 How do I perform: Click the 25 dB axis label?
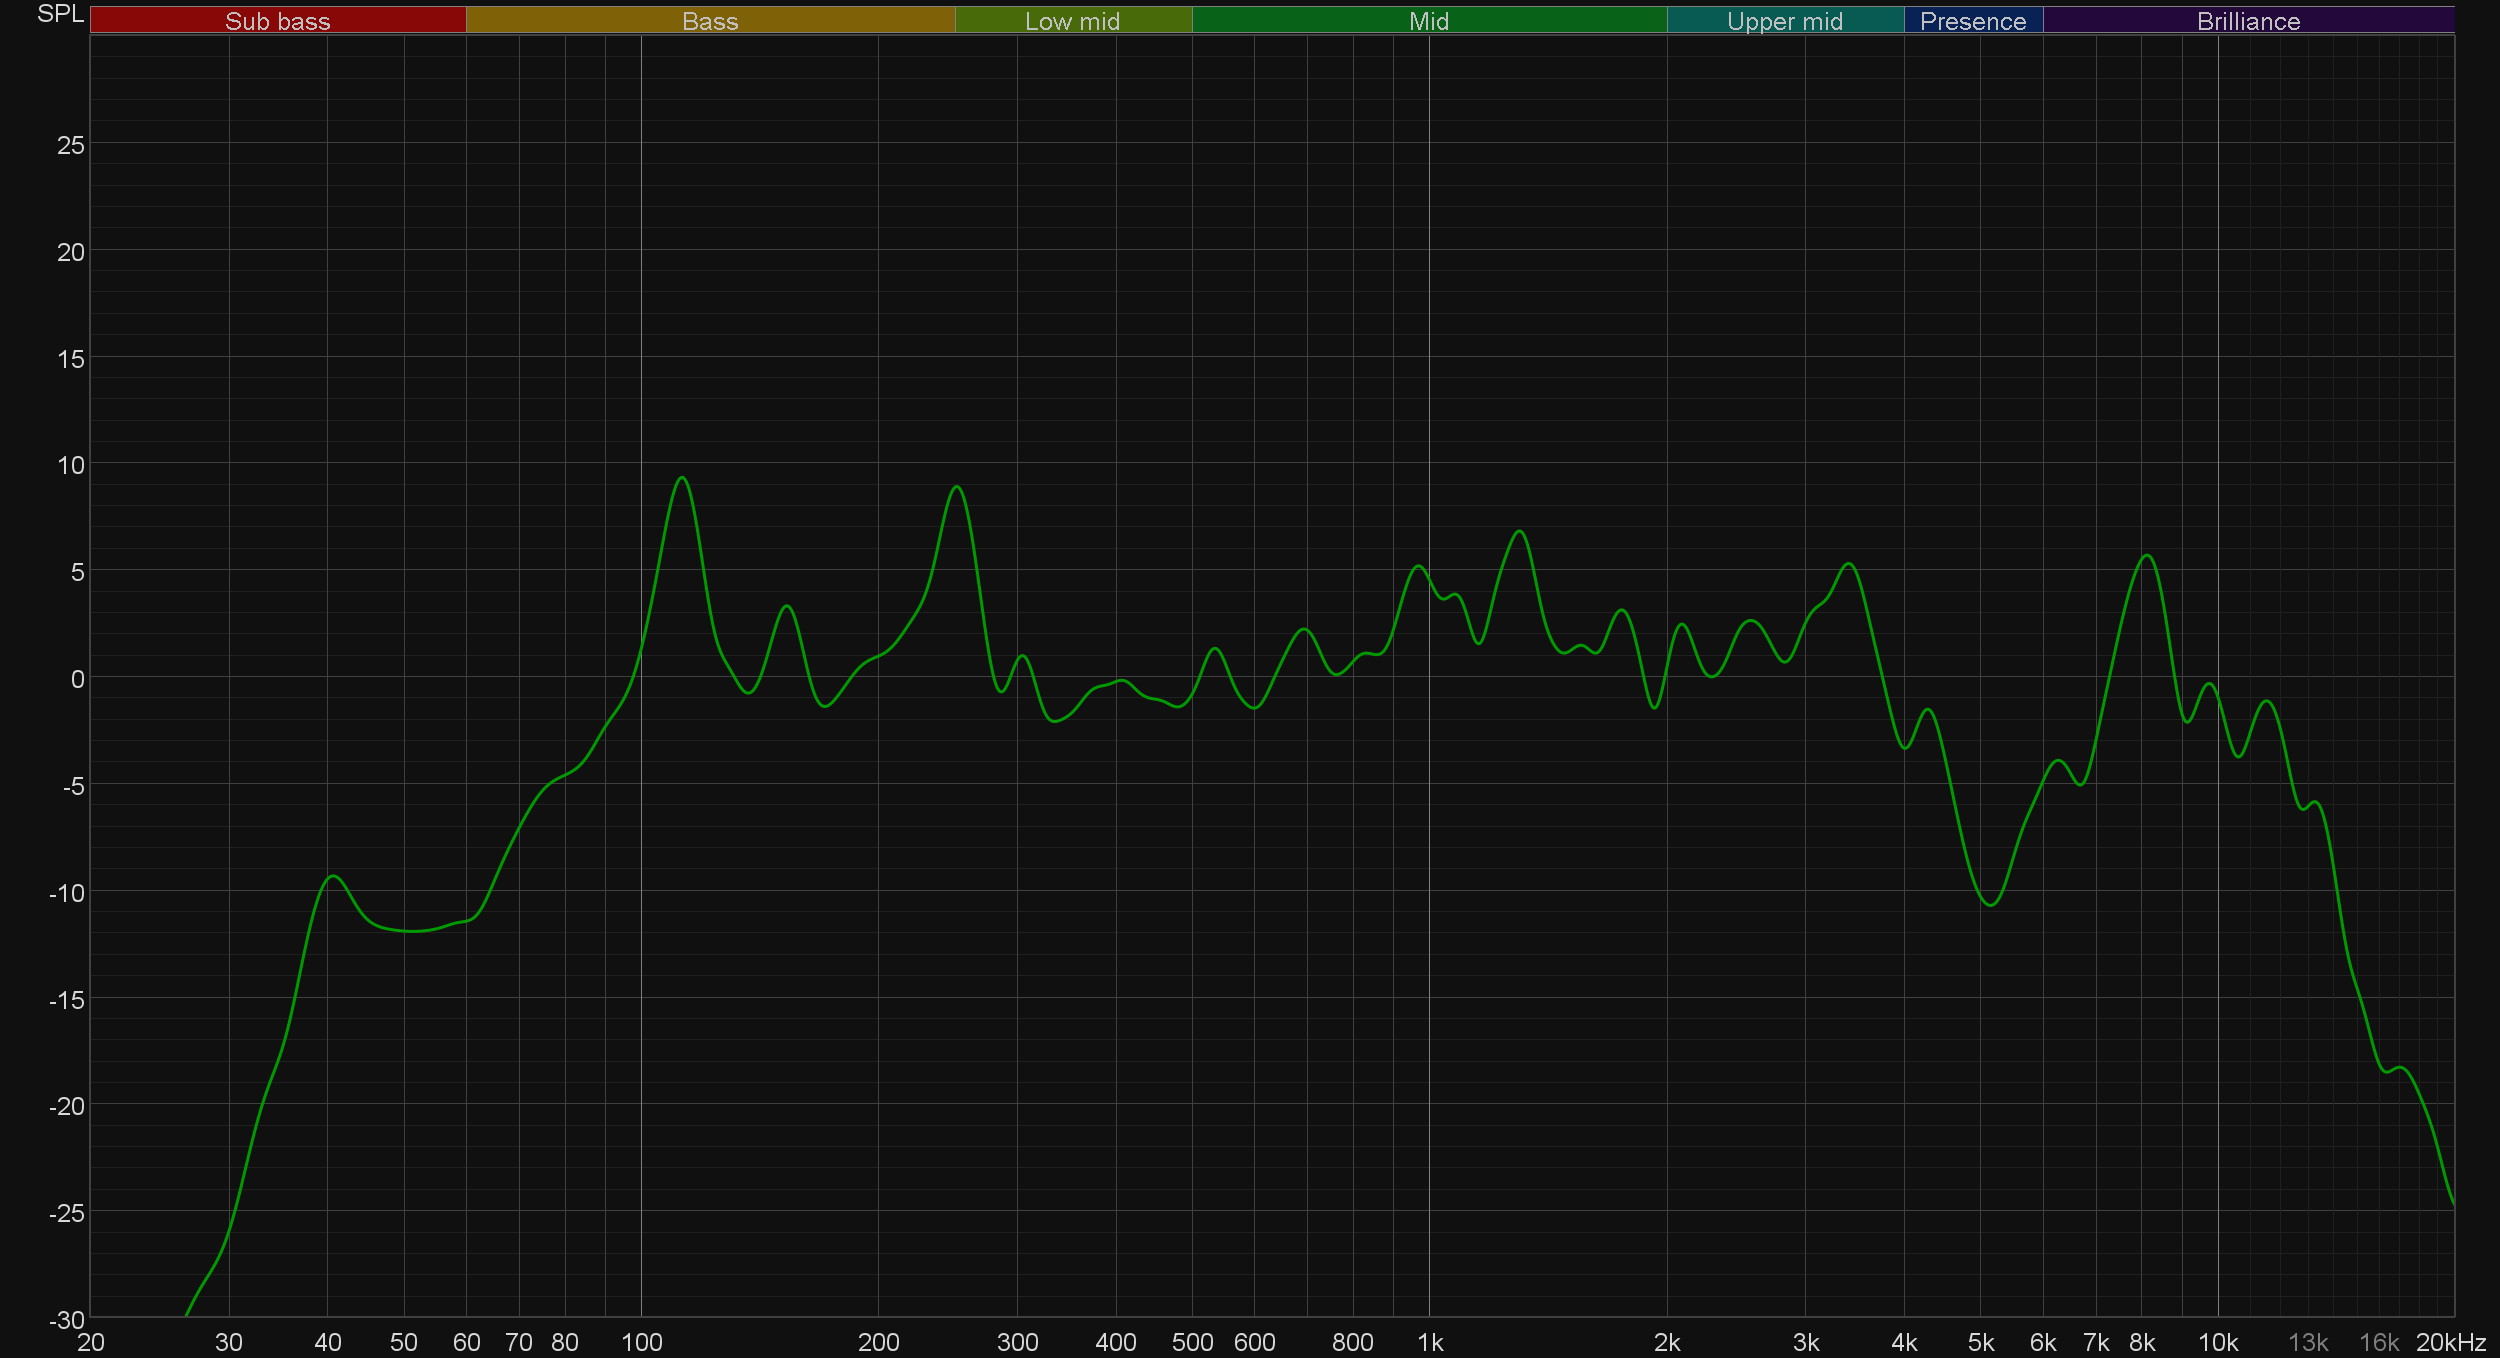[70, 146]
